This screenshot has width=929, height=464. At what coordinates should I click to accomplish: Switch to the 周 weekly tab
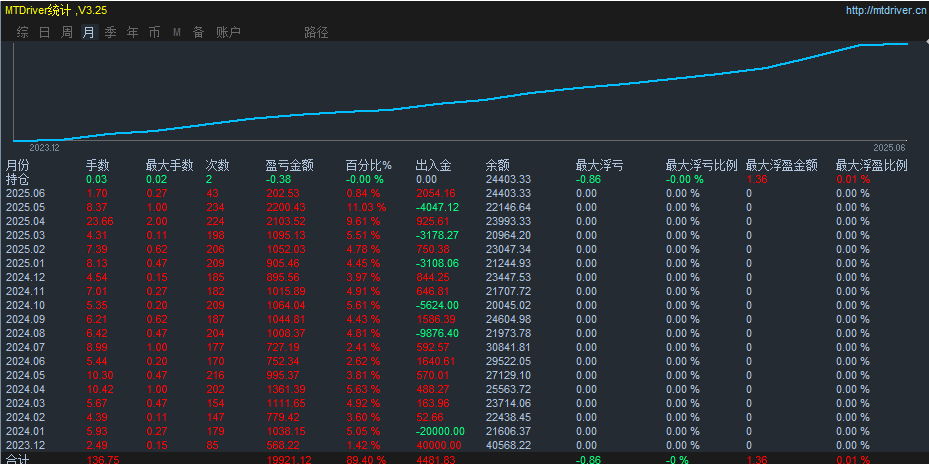point(67,33)
